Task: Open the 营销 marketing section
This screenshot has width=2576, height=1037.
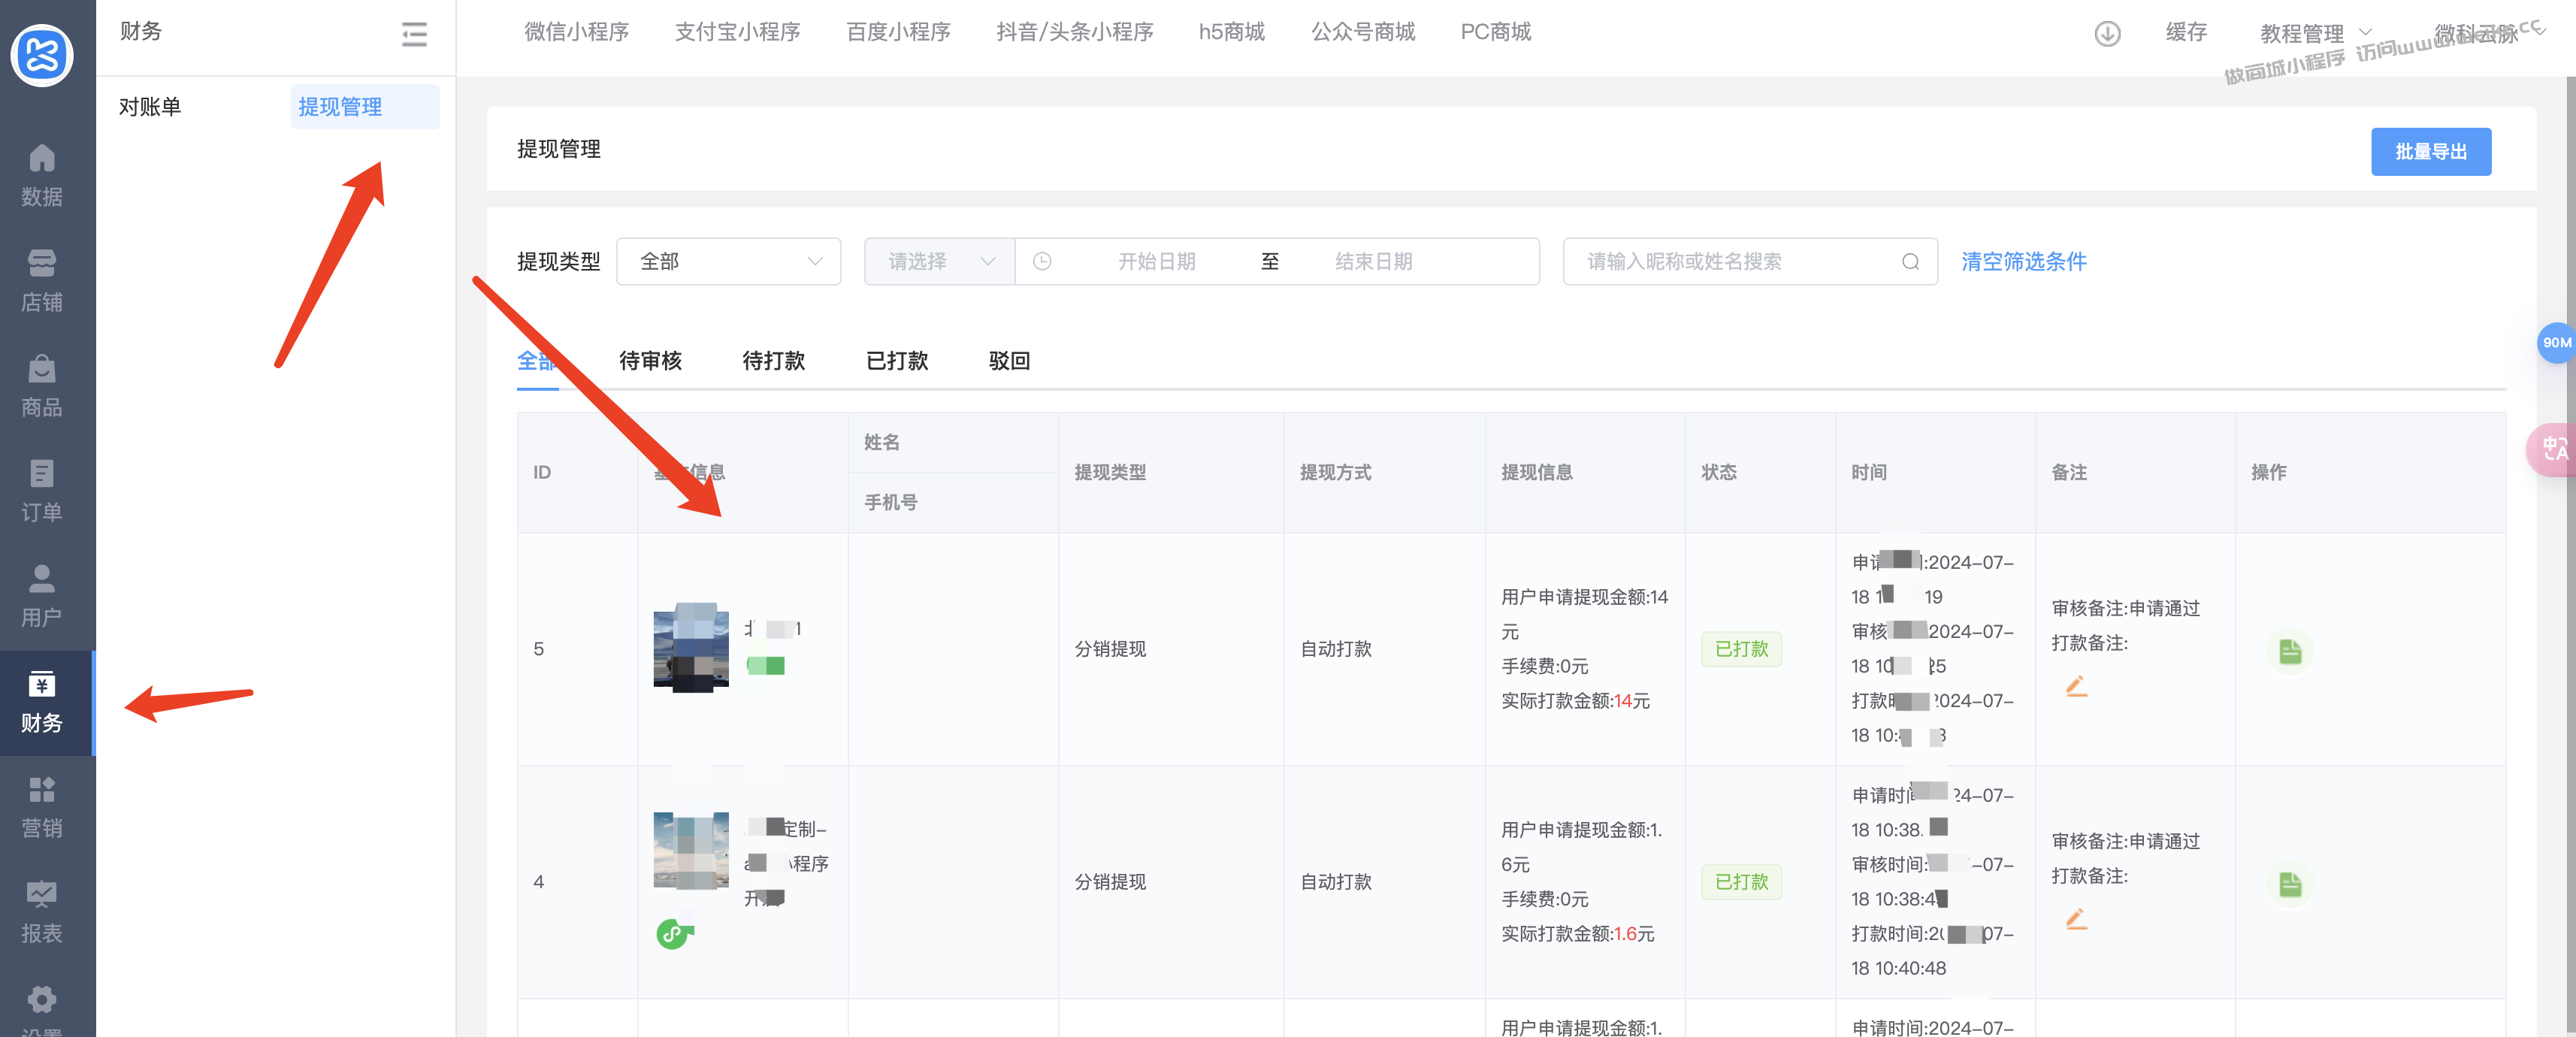Action: (41, 806)
